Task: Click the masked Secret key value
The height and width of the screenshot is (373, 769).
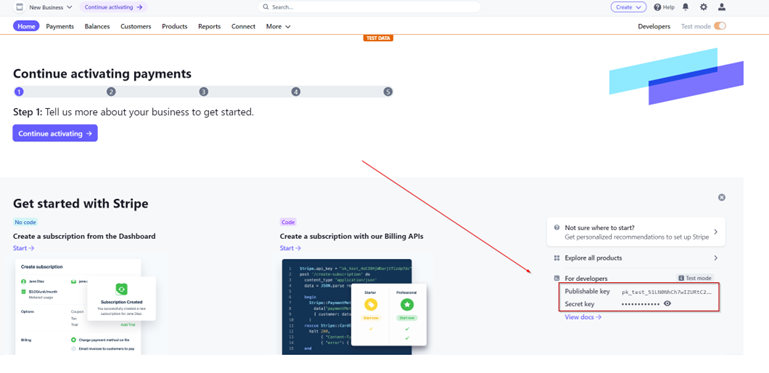Action: pyautogui.click(x=641, y=304)
